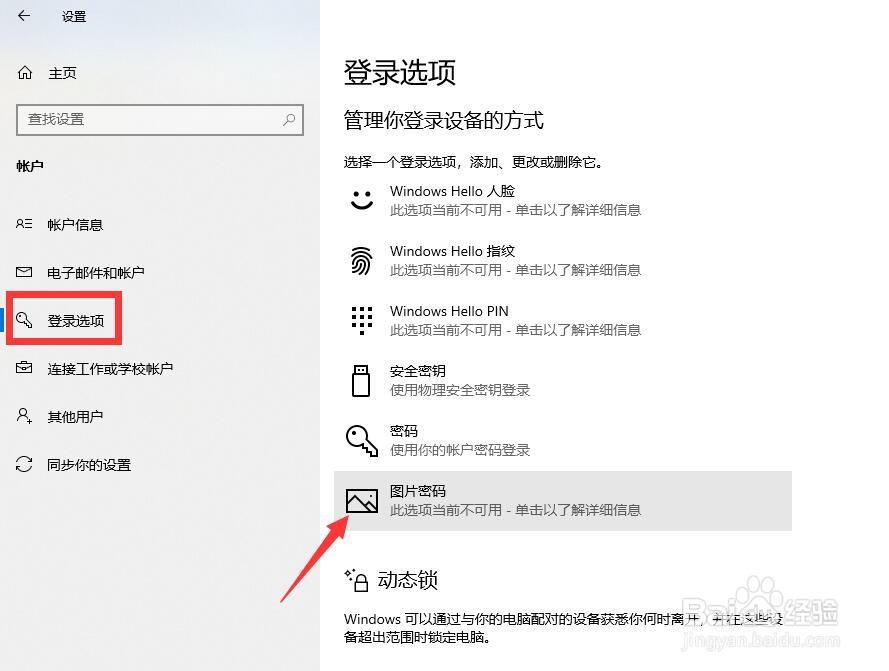Viewport: 889px width, 671px height.
Task: Open 帐户信息 in sidebar
Action: point(75,225)
